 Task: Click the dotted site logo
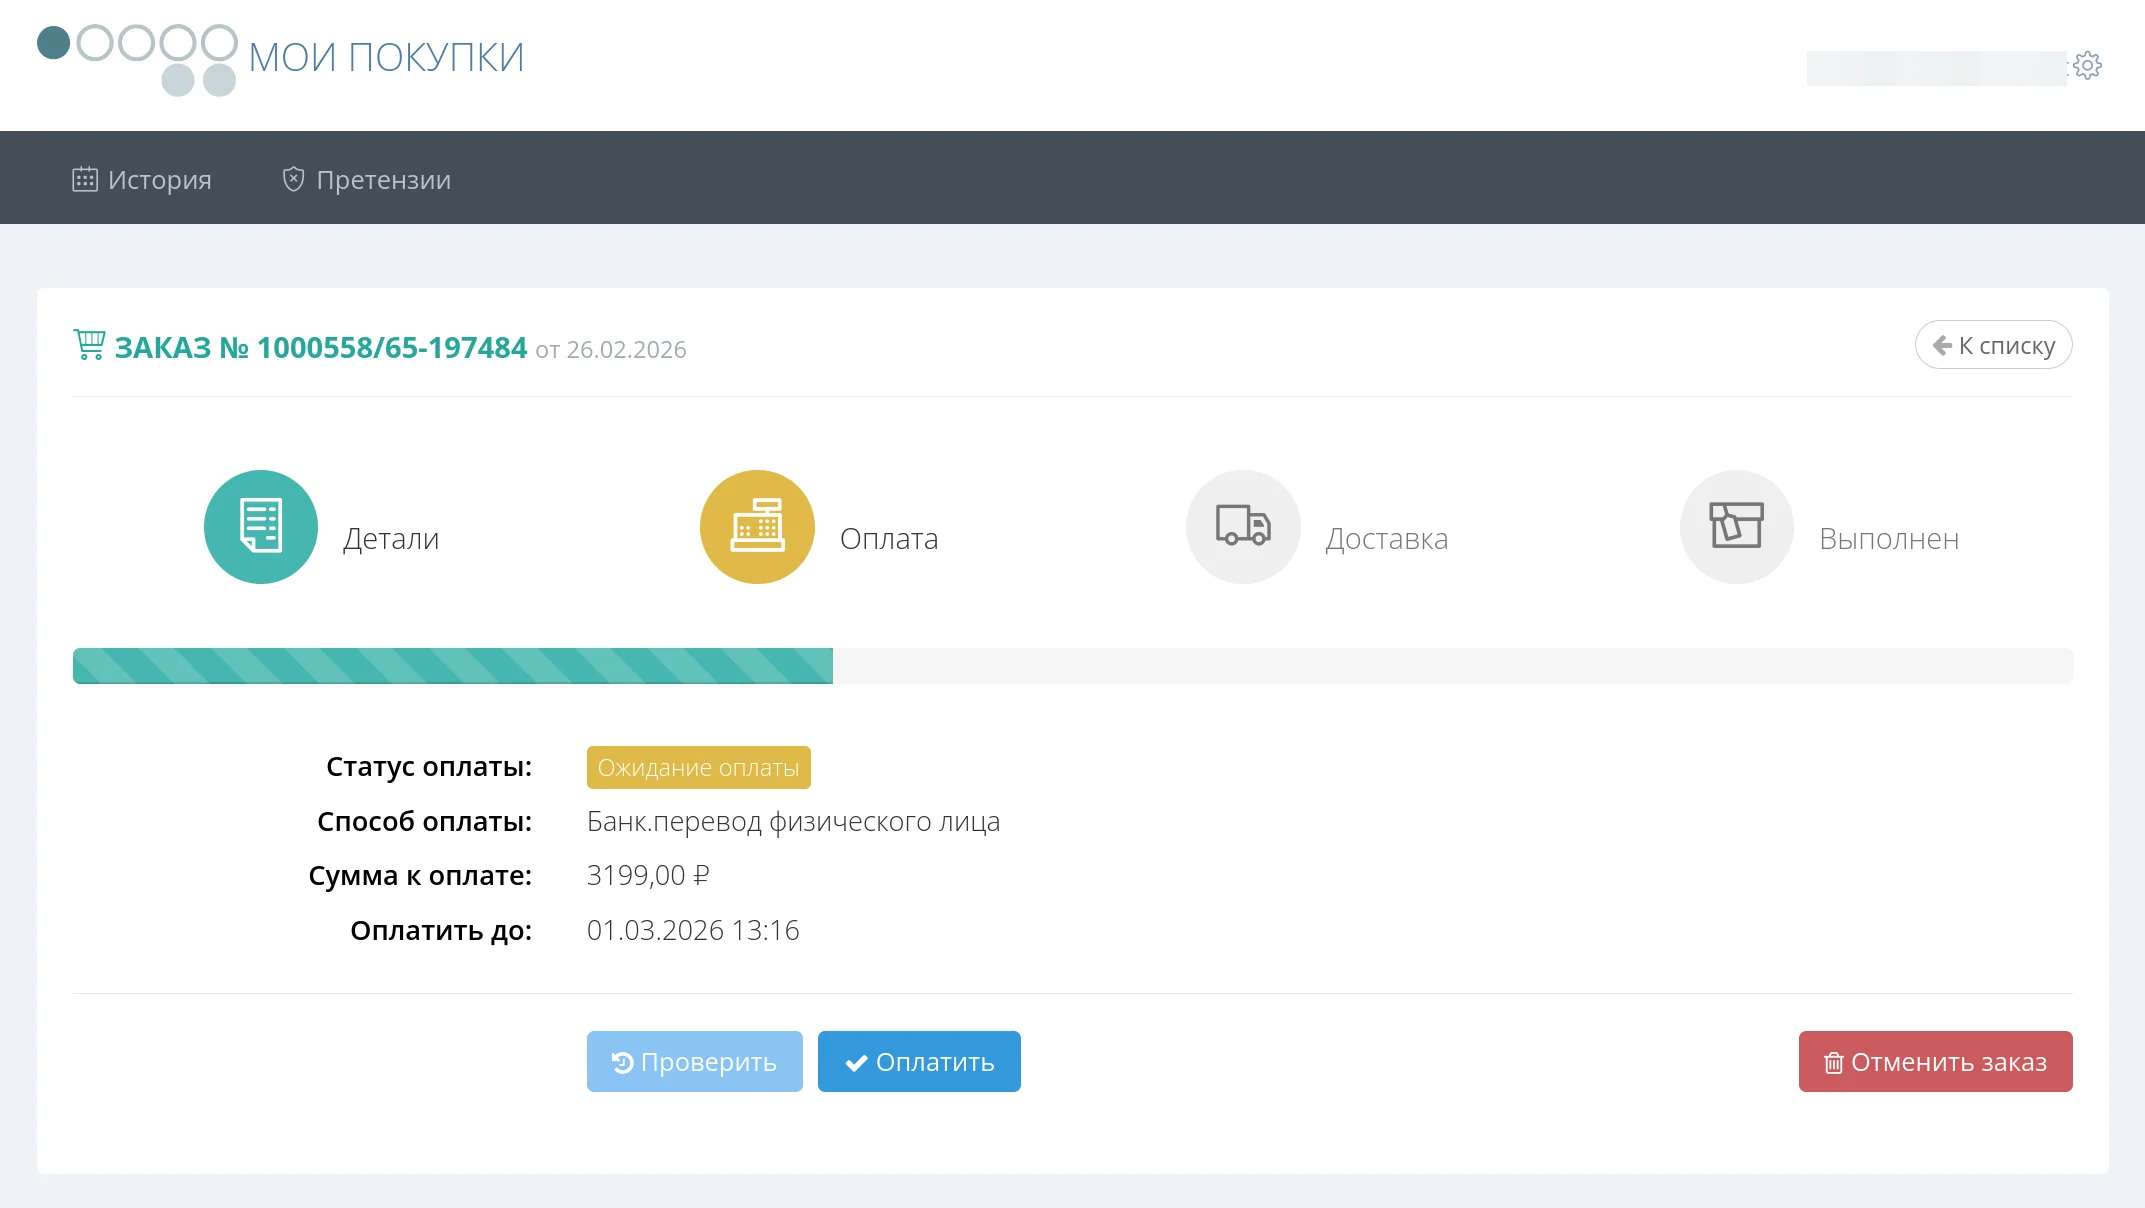pos(137,58)
